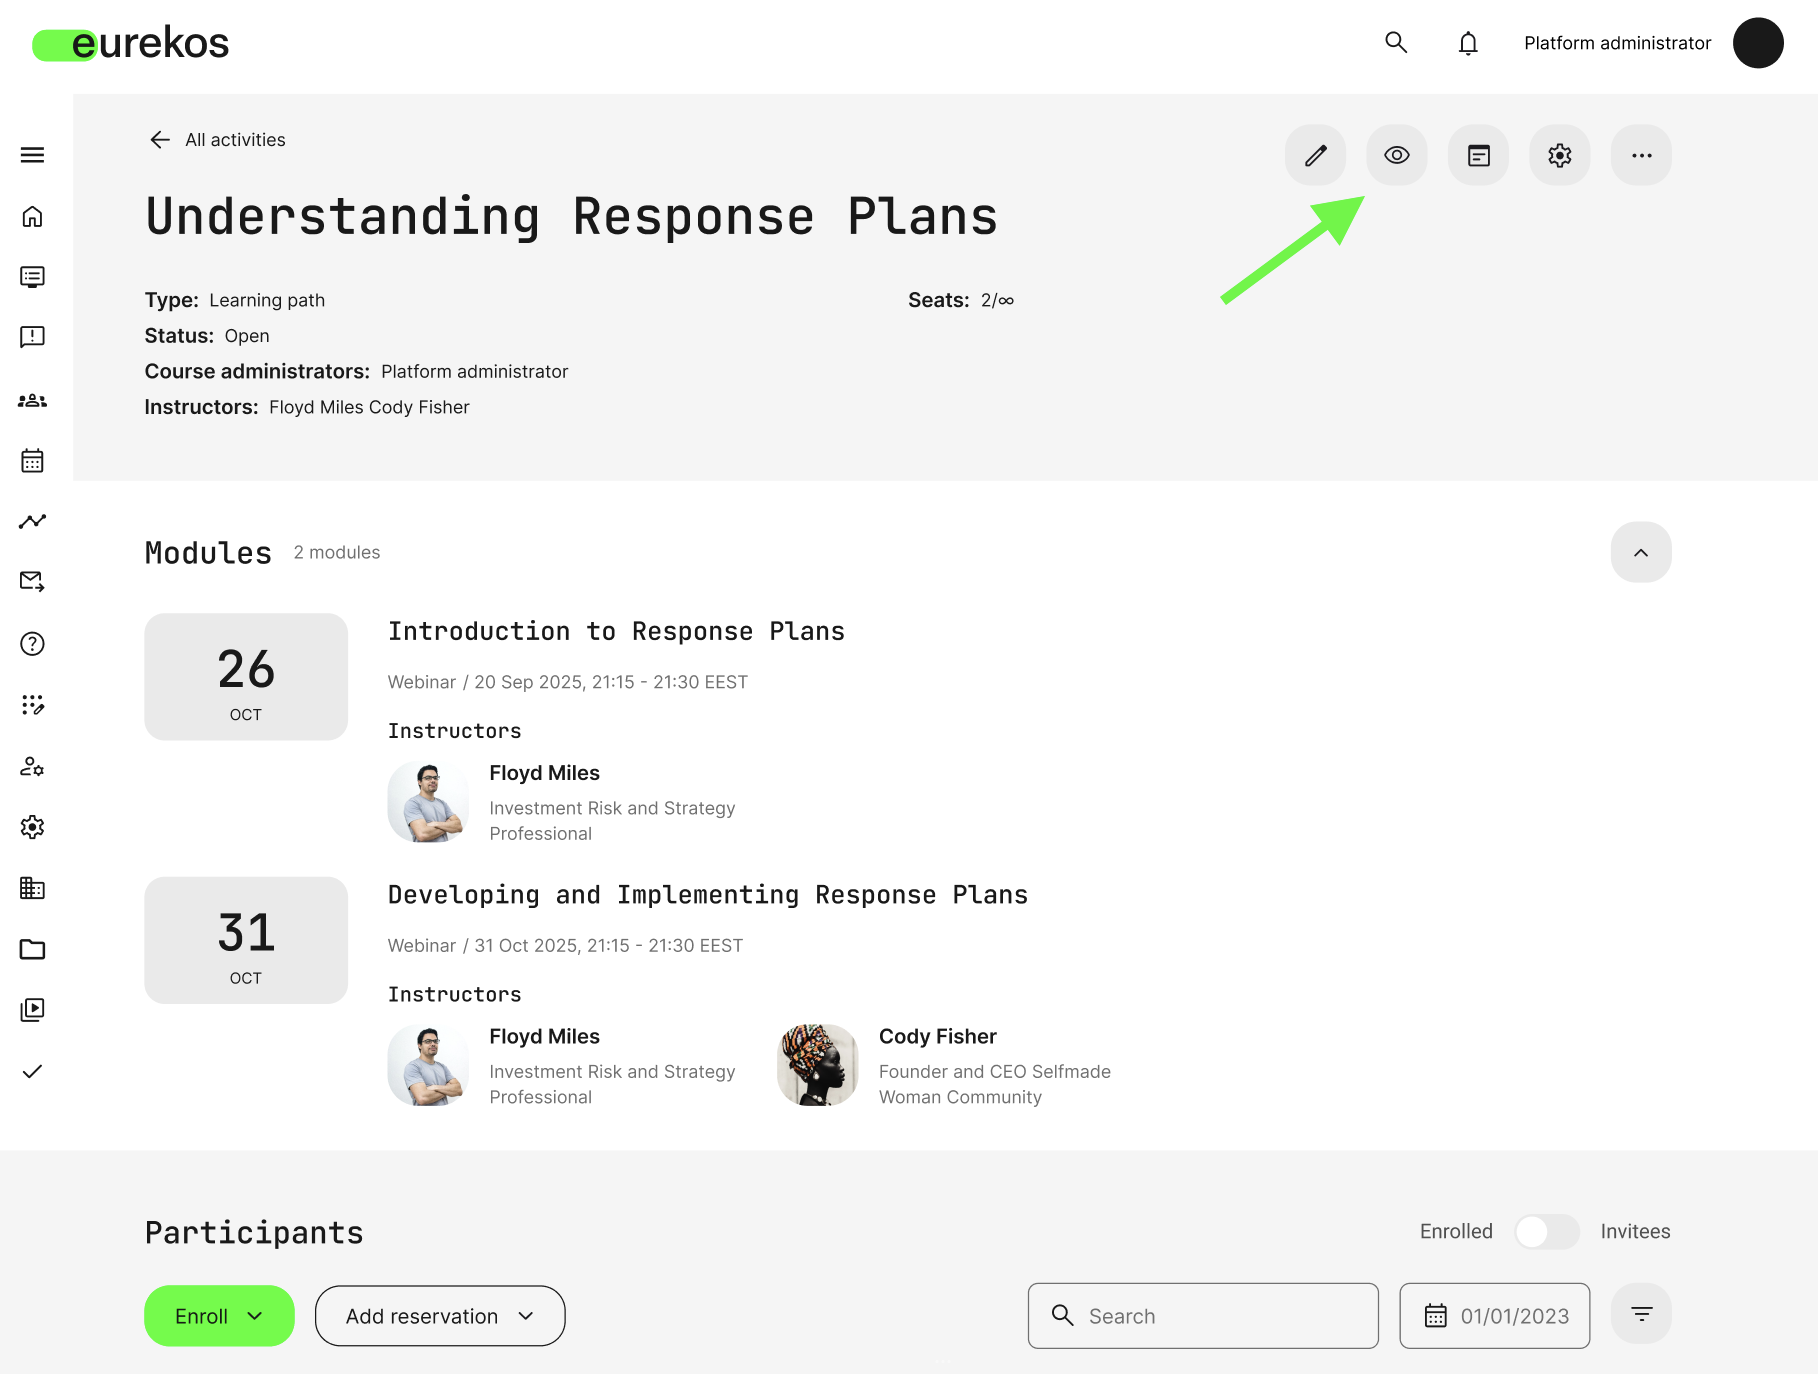Viewport: 1818px width, 1374px height.
Task: Expand the hamburger sidebar menu
Action: click(32, 155)
